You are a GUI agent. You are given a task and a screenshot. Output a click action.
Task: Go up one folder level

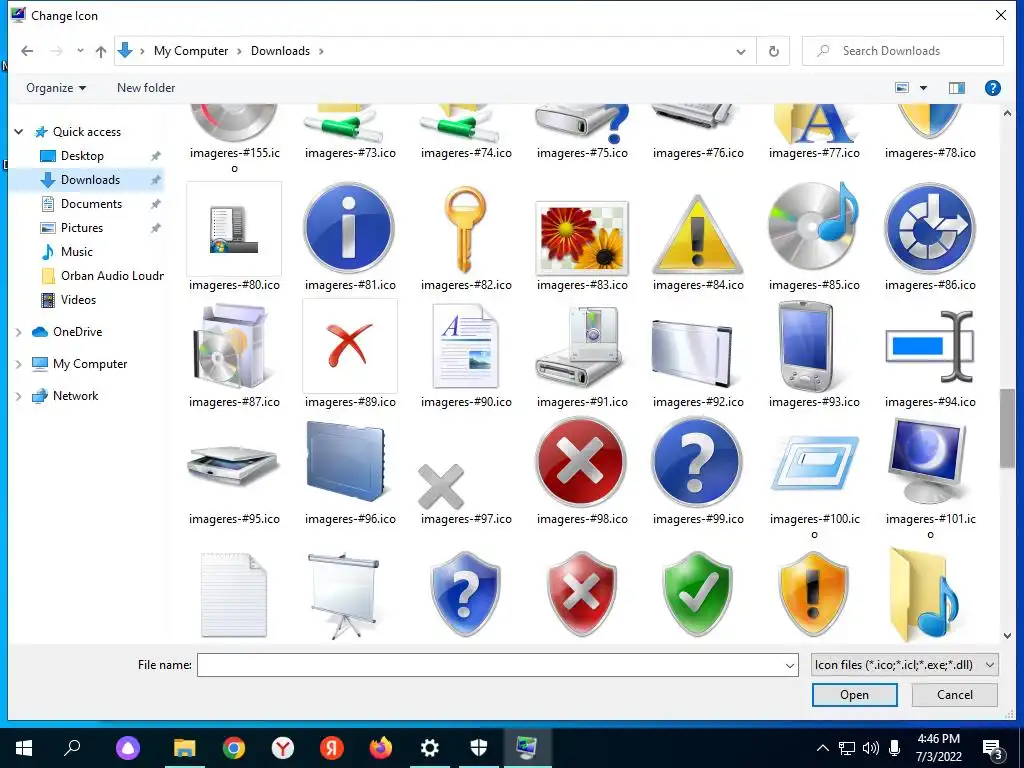(101, 51)
